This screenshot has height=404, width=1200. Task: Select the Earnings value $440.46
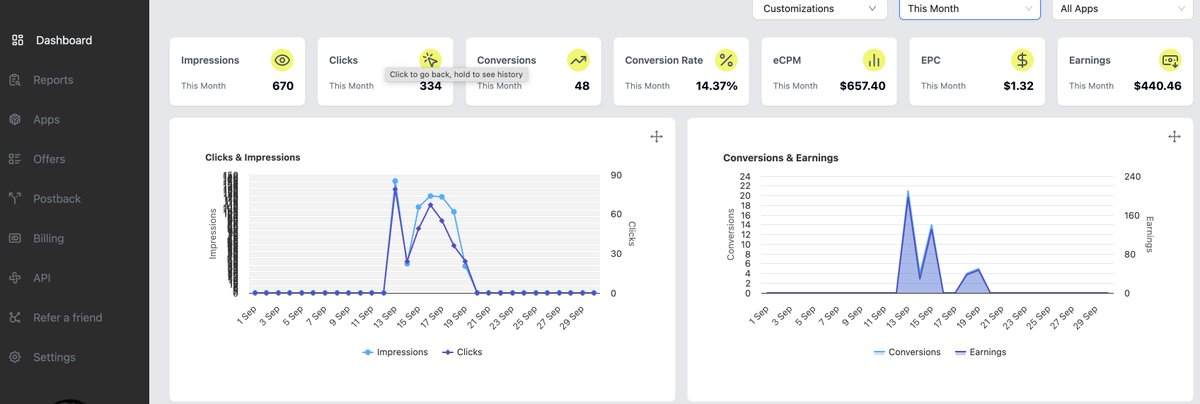(1158, 86)
